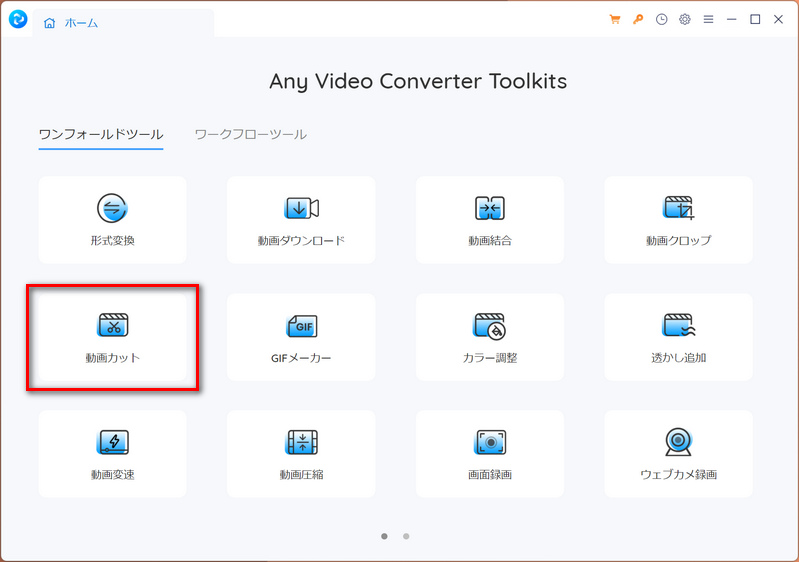The width and height of the screenshot is (799, 562).
Task: Go to the first page dot
Action: (384, 536)
